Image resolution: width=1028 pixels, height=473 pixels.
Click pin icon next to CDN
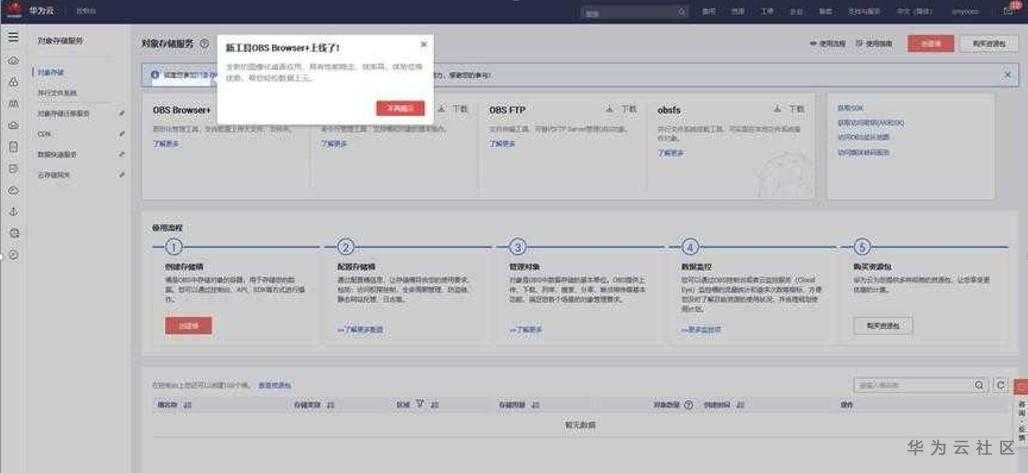click(122, 134)
